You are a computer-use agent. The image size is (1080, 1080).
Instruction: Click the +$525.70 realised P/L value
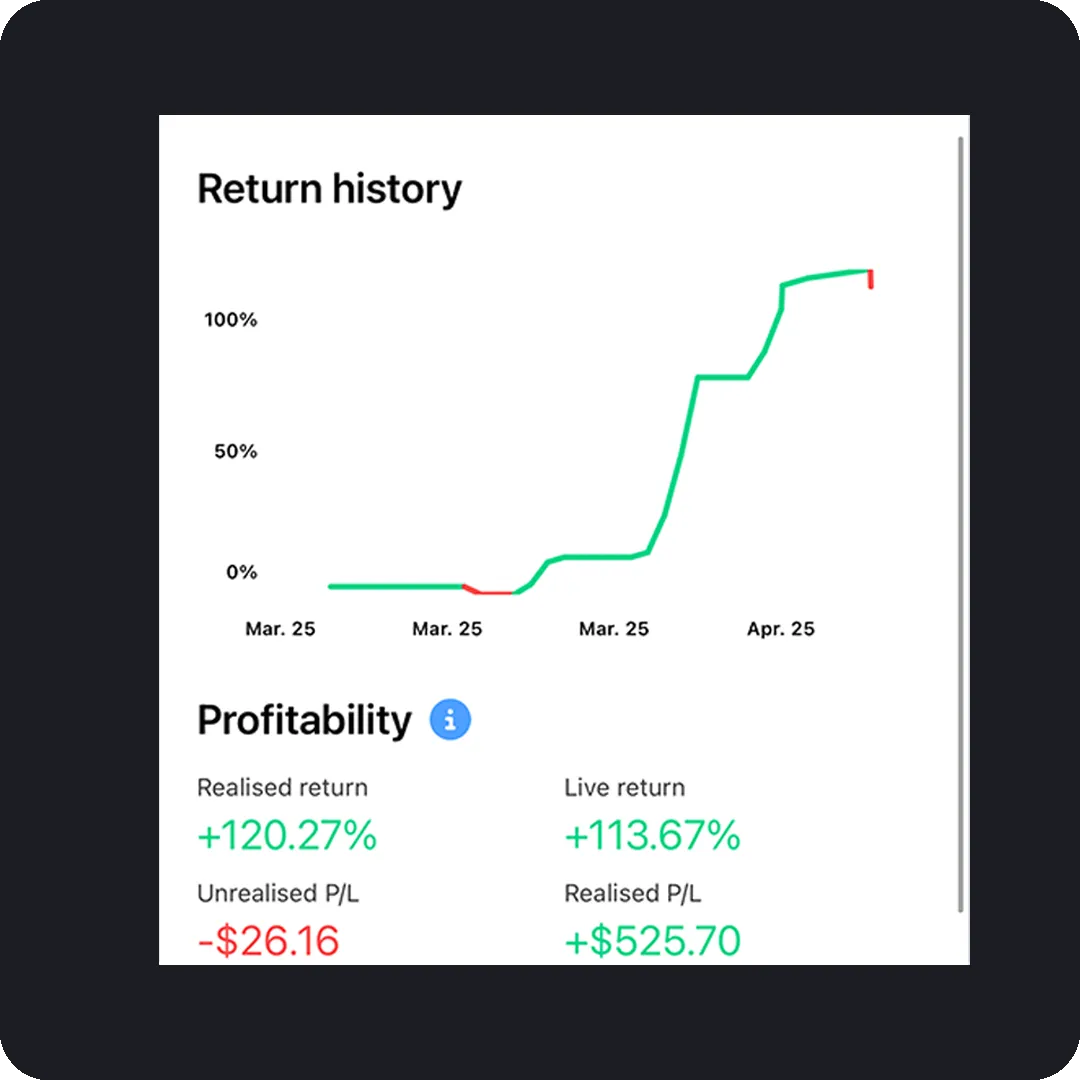pos(652,941)
